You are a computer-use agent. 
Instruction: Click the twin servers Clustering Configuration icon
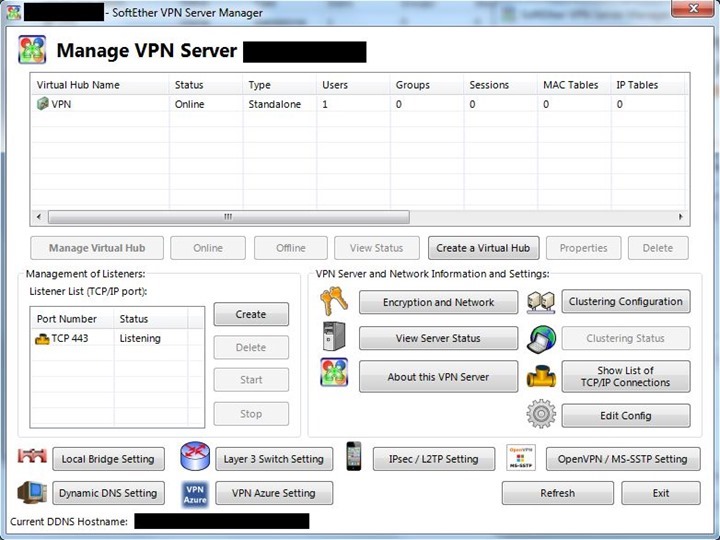[541, 302]
